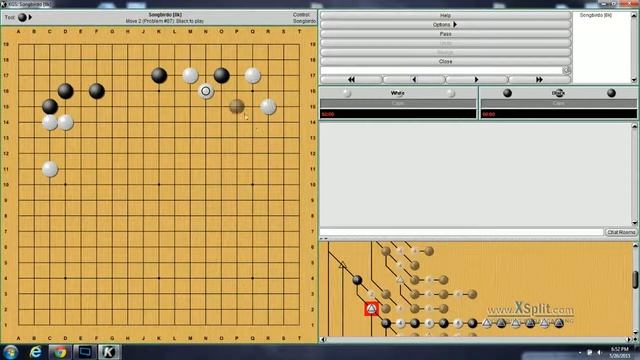Open the monitor app on taskbar

tap(85, 352)
